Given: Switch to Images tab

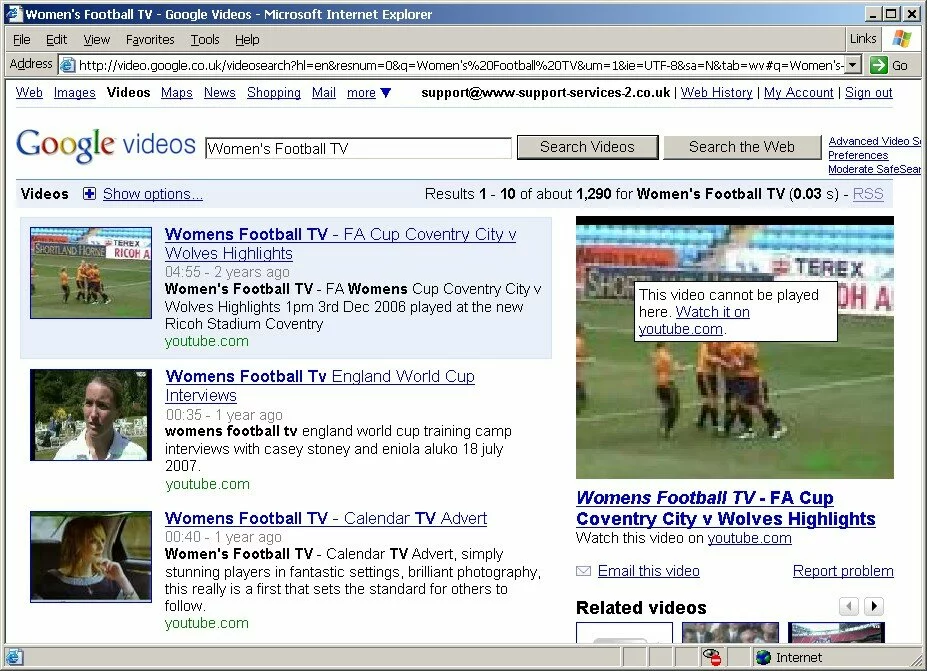Looking at the screenshot, I should tap(74, 93).
